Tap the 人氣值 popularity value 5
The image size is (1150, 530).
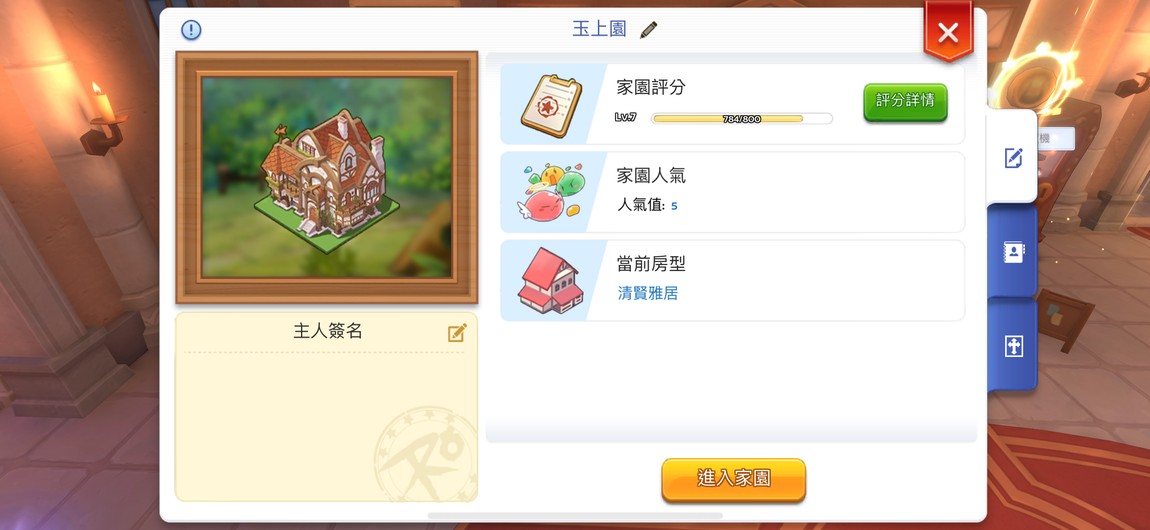pyautogui.click(x=674, y=206)
